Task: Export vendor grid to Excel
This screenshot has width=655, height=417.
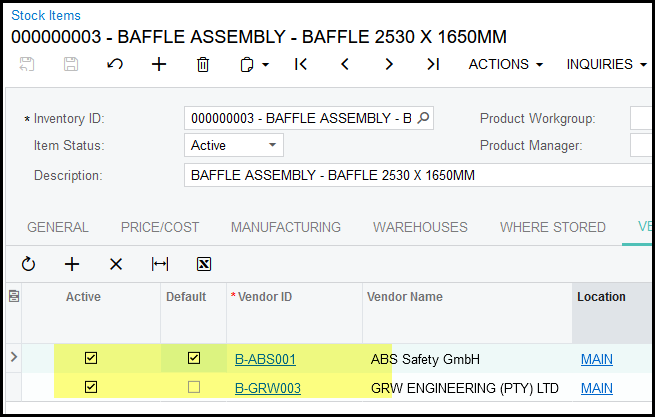Action: point(204,264)
